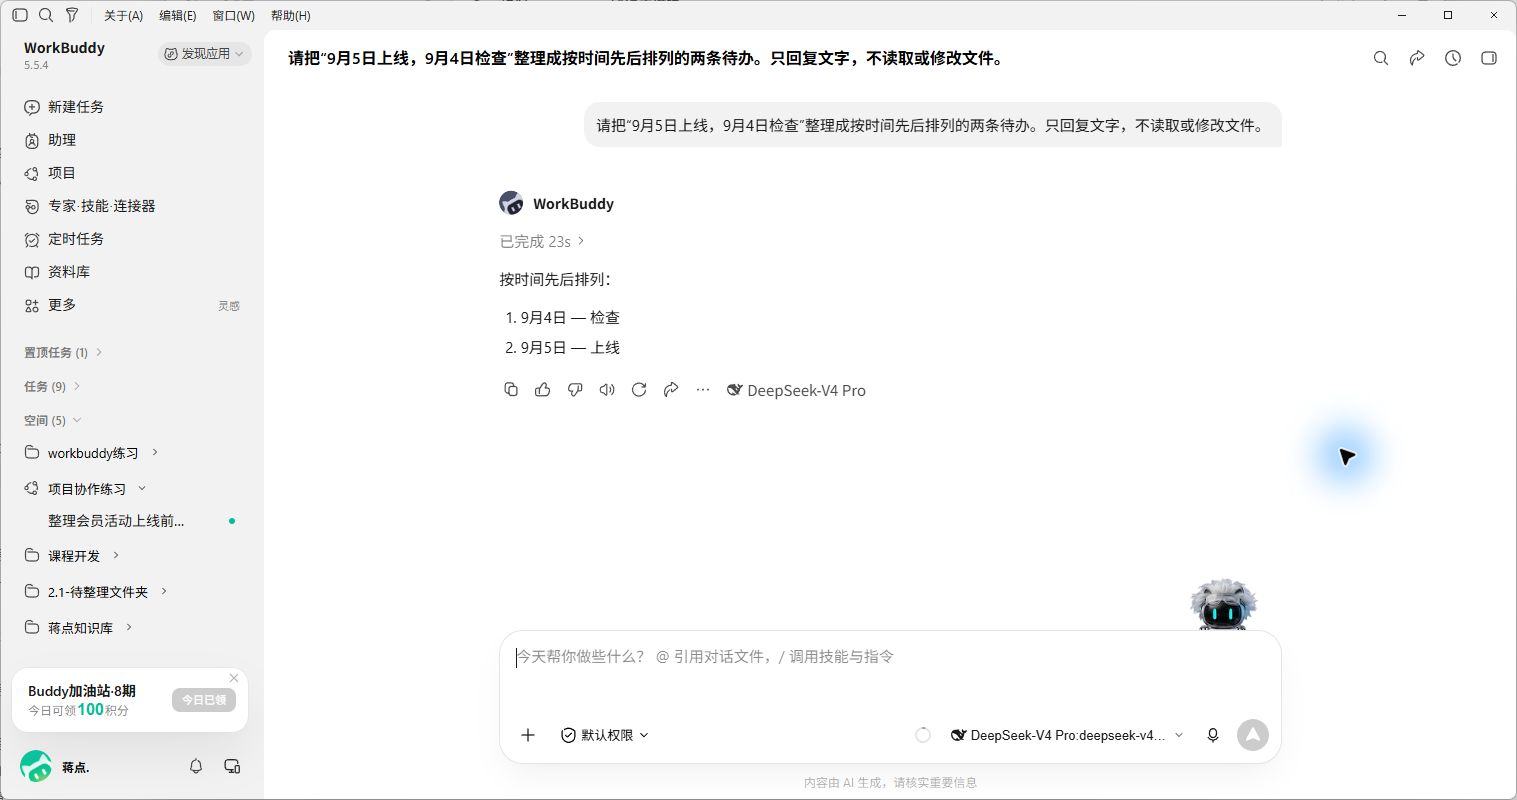Open the history clock icon

[x=1453, y=58]
